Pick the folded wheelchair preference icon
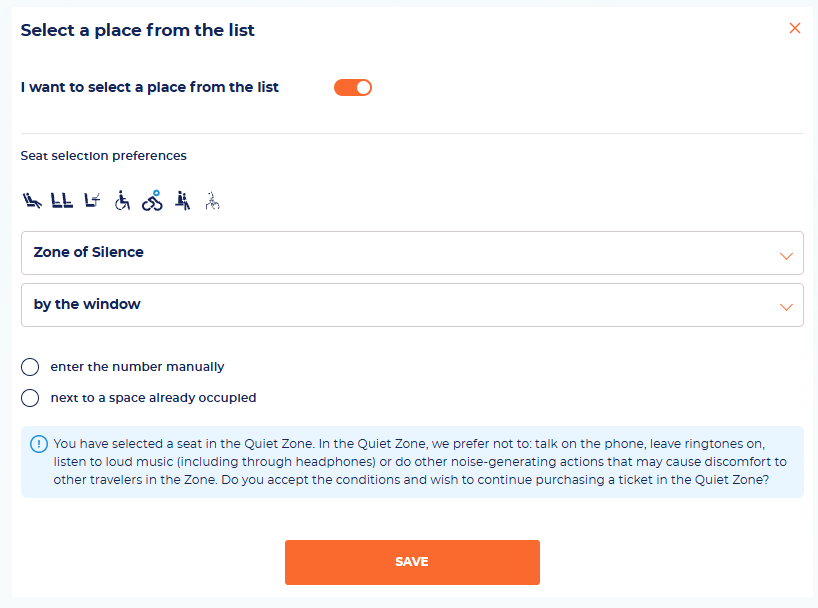The width and height of the screenshot is (818, 608). click(212, 201)
